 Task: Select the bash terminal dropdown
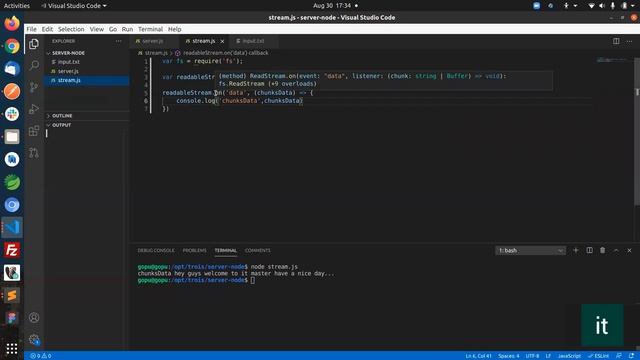coord(531,250)
